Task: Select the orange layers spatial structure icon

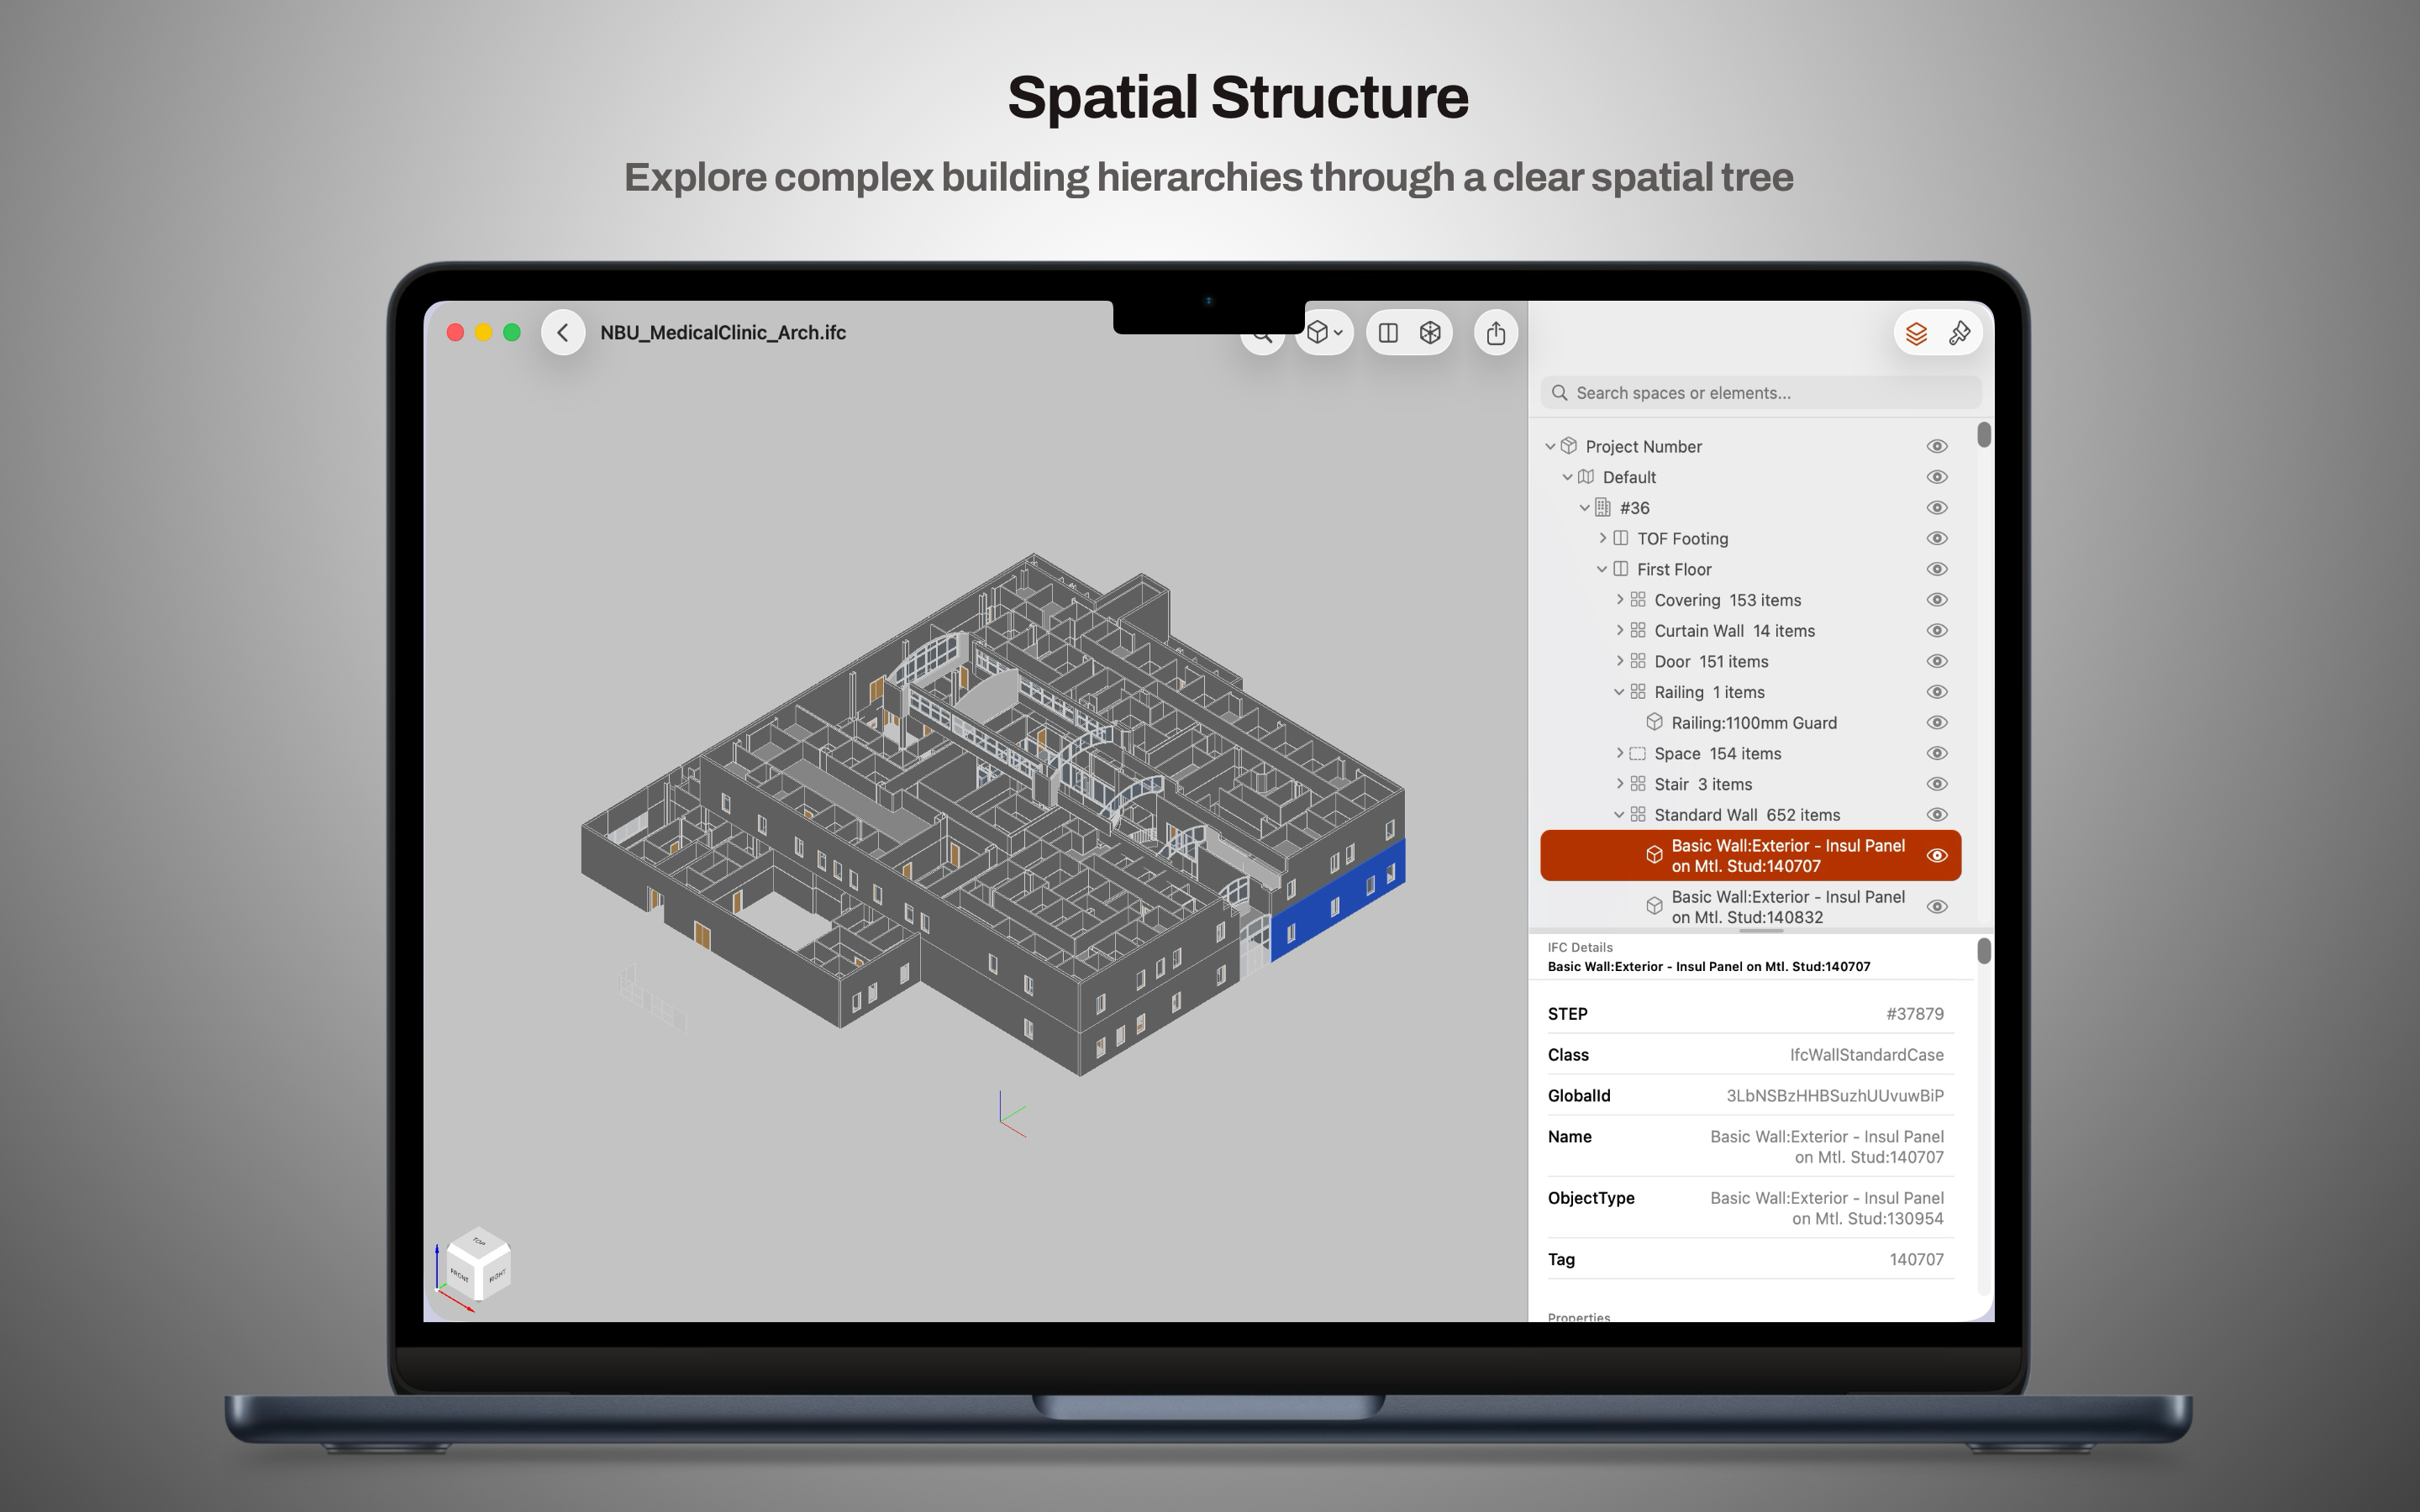Action: [x=1916, y=333]
